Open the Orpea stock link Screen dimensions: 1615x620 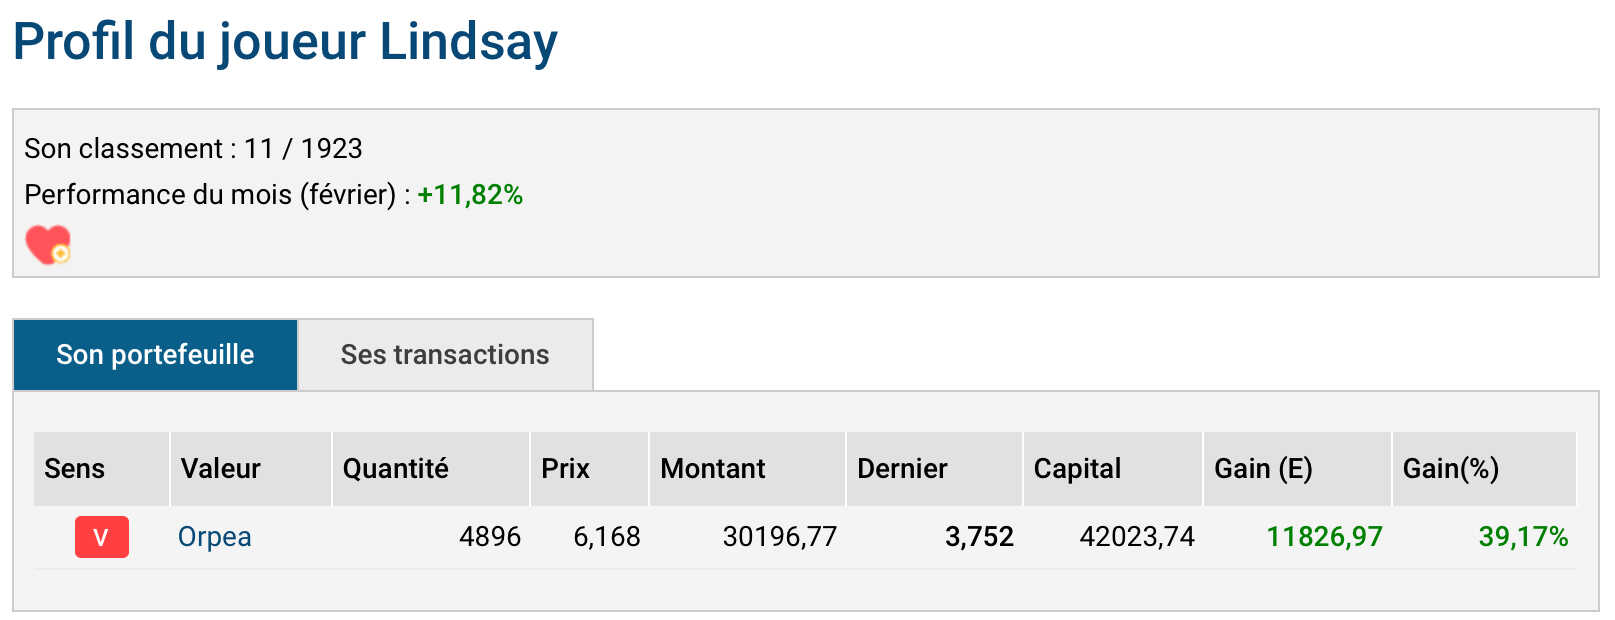214,537
